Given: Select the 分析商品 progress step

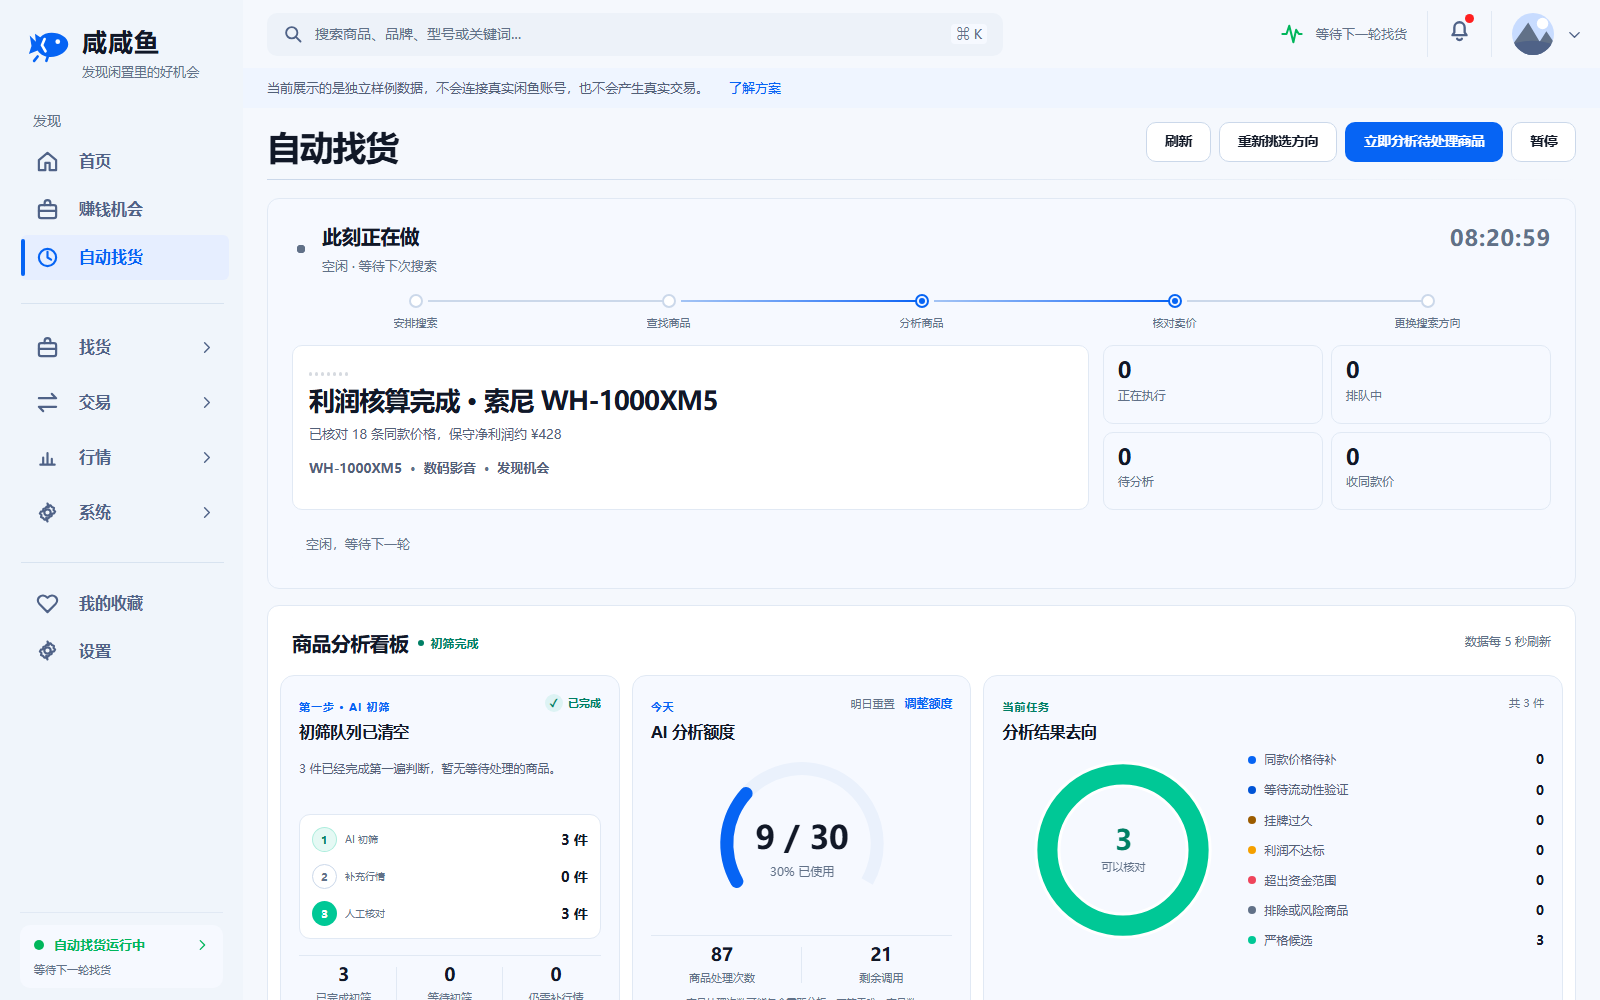Looking at the screenshot, I should (922, 301).
